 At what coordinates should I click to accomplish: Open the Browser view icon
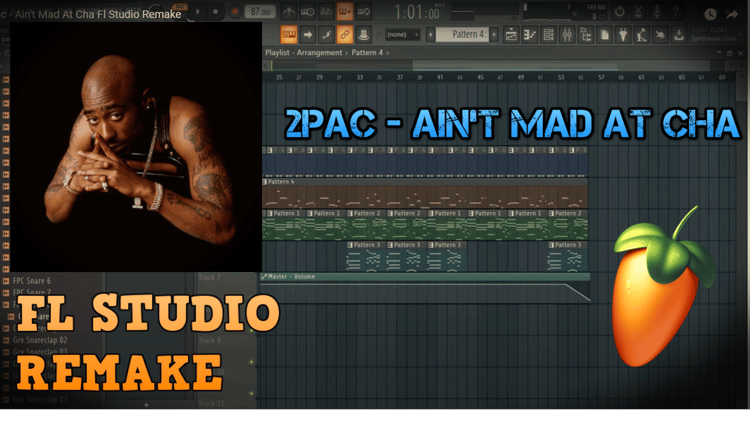tap(586, 34)
